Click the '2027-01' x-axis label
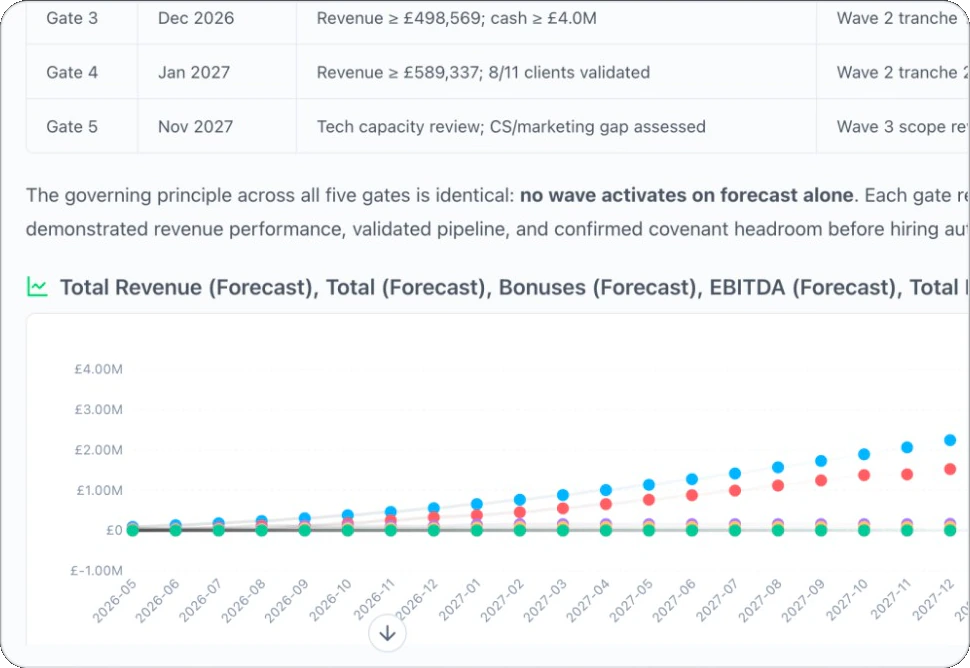Viewport: 970px width, 668px height. (459, 601)
